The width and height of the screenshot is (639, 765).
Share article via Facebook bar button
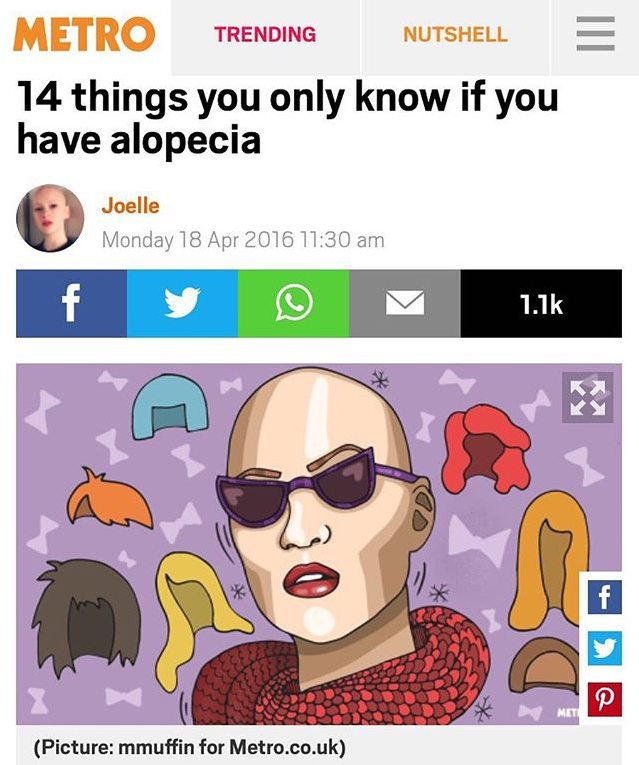click(x=71, y=303)
